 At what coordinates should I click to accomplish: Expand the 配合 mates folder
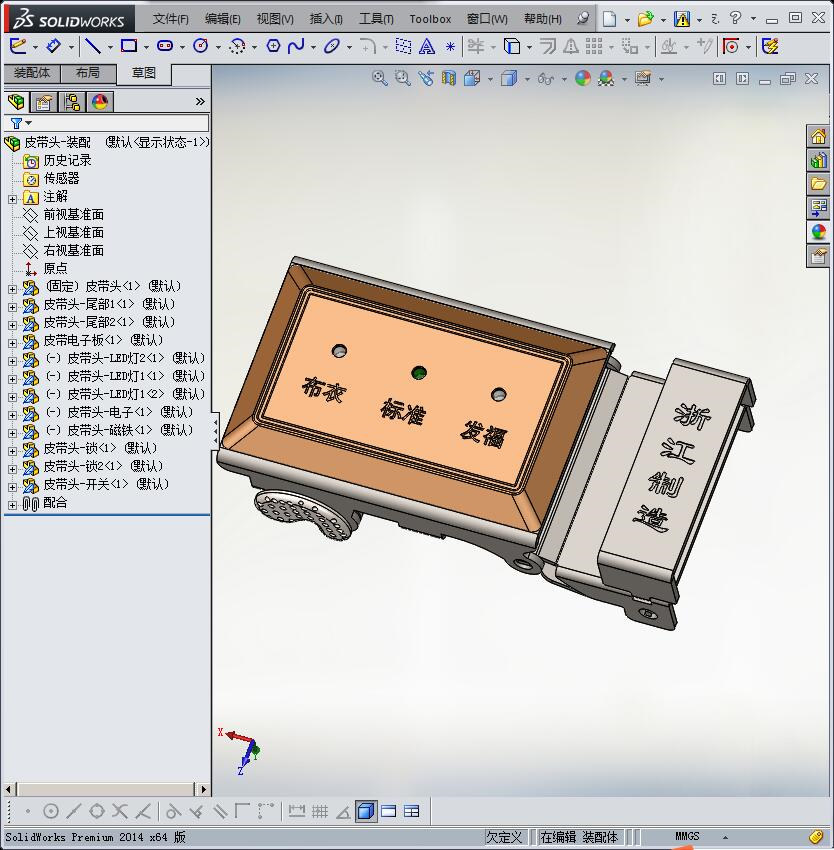pos(12,504)
